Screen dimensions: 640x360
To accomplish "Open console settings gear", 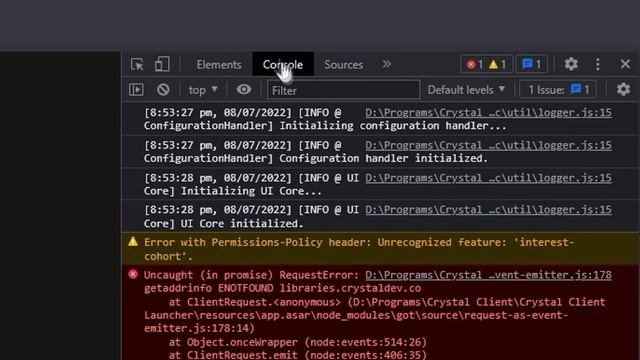I will pyautogui.click(x=623, y=89).
